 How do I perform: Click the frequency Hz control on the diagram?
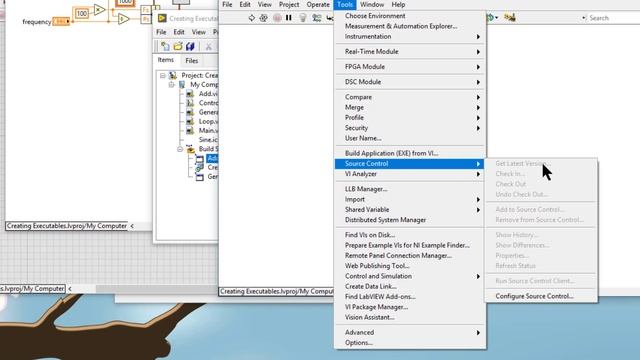[x=61, y=21]
